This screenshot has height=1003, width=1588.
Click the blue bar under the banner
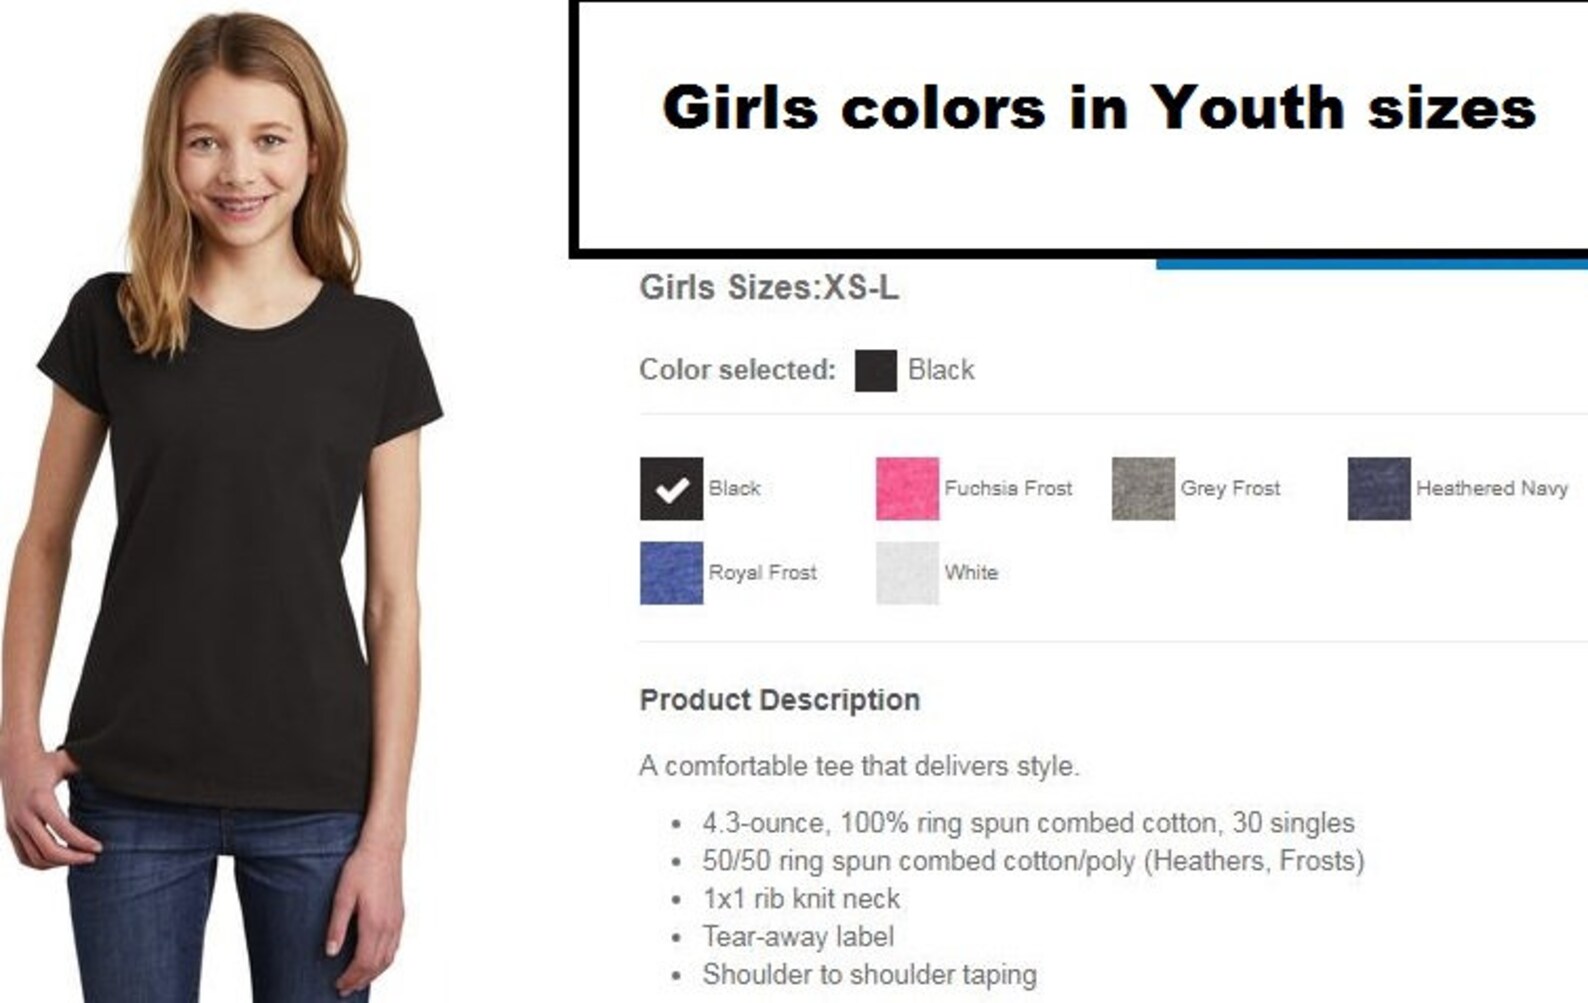[x=1372, y=263]
